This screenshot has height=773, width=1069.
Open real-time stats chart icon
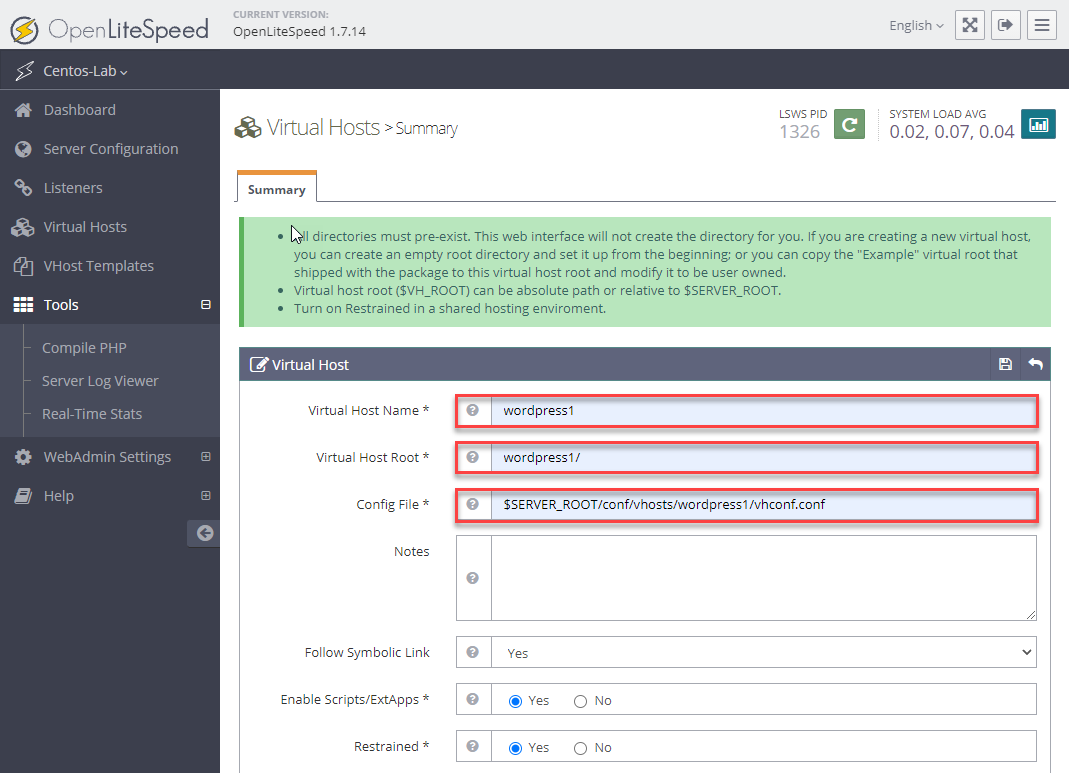tap(1038, 124)
